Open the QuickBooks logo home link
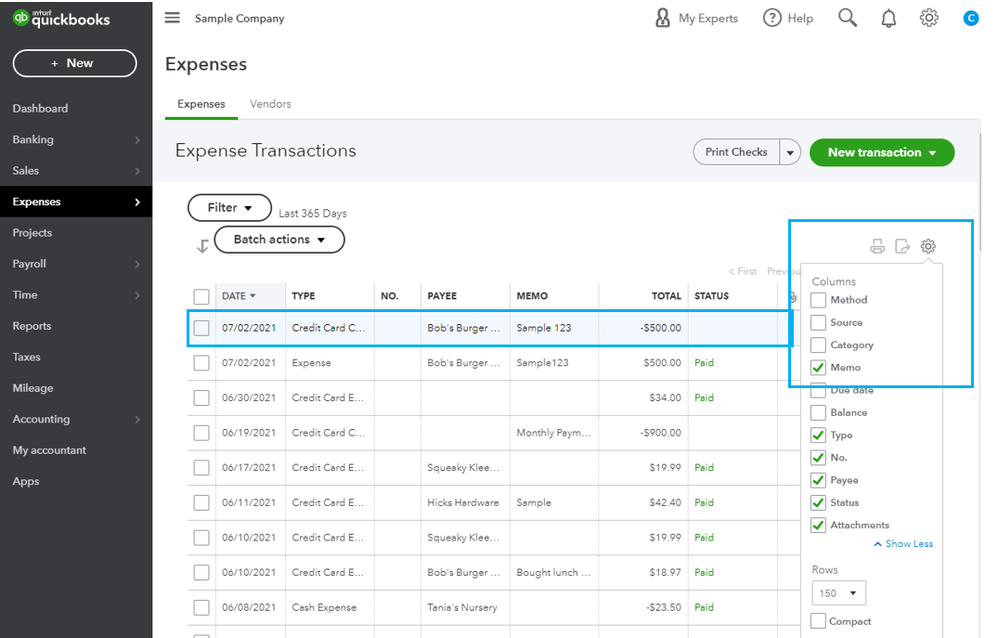Image resolution: width=998 pixels, height=638 pixels. 61,18
